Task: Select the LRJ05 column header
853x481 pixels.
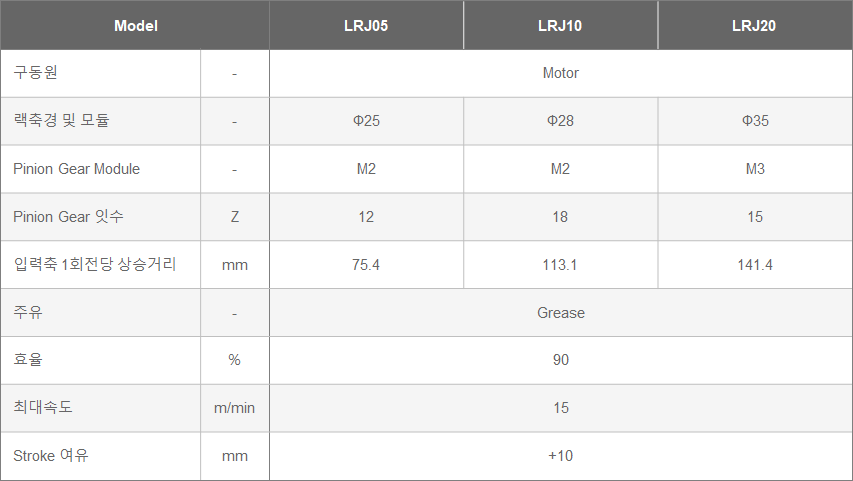Action: [x=366, y=25]
